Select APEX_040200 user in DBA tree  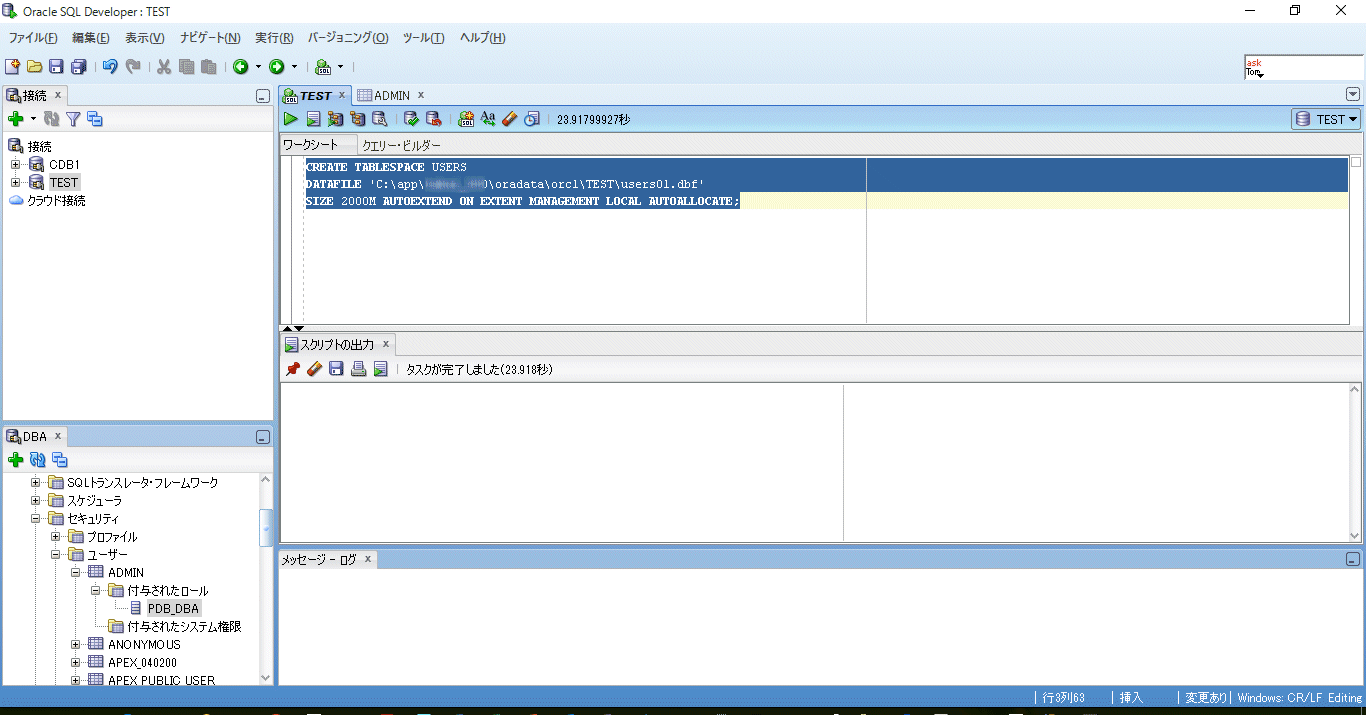click(x=143, y=662)
